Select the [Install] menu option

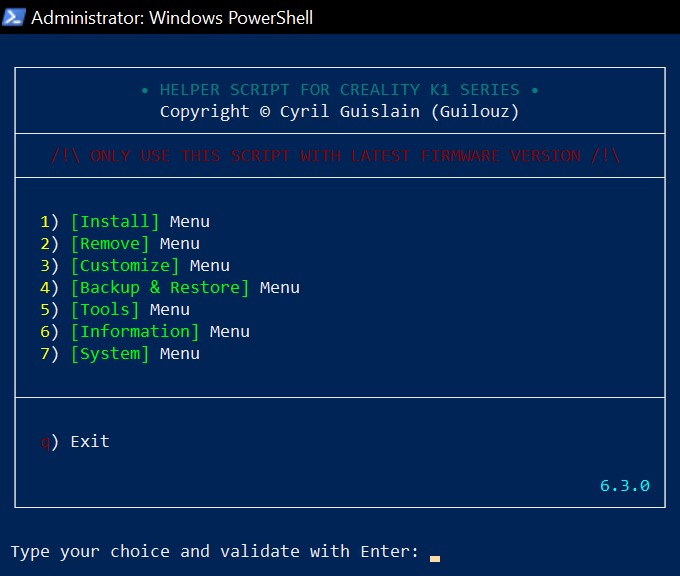coord(115,222)
